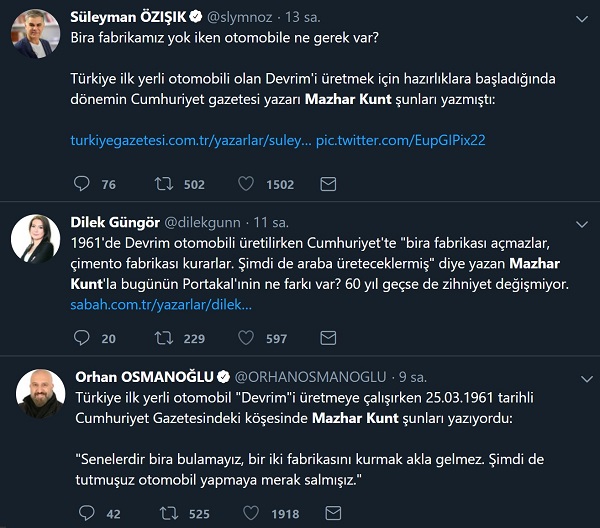Send Orhan OSMANOĞLU's tweet via message
600x528 pixels.
point(327,514)
